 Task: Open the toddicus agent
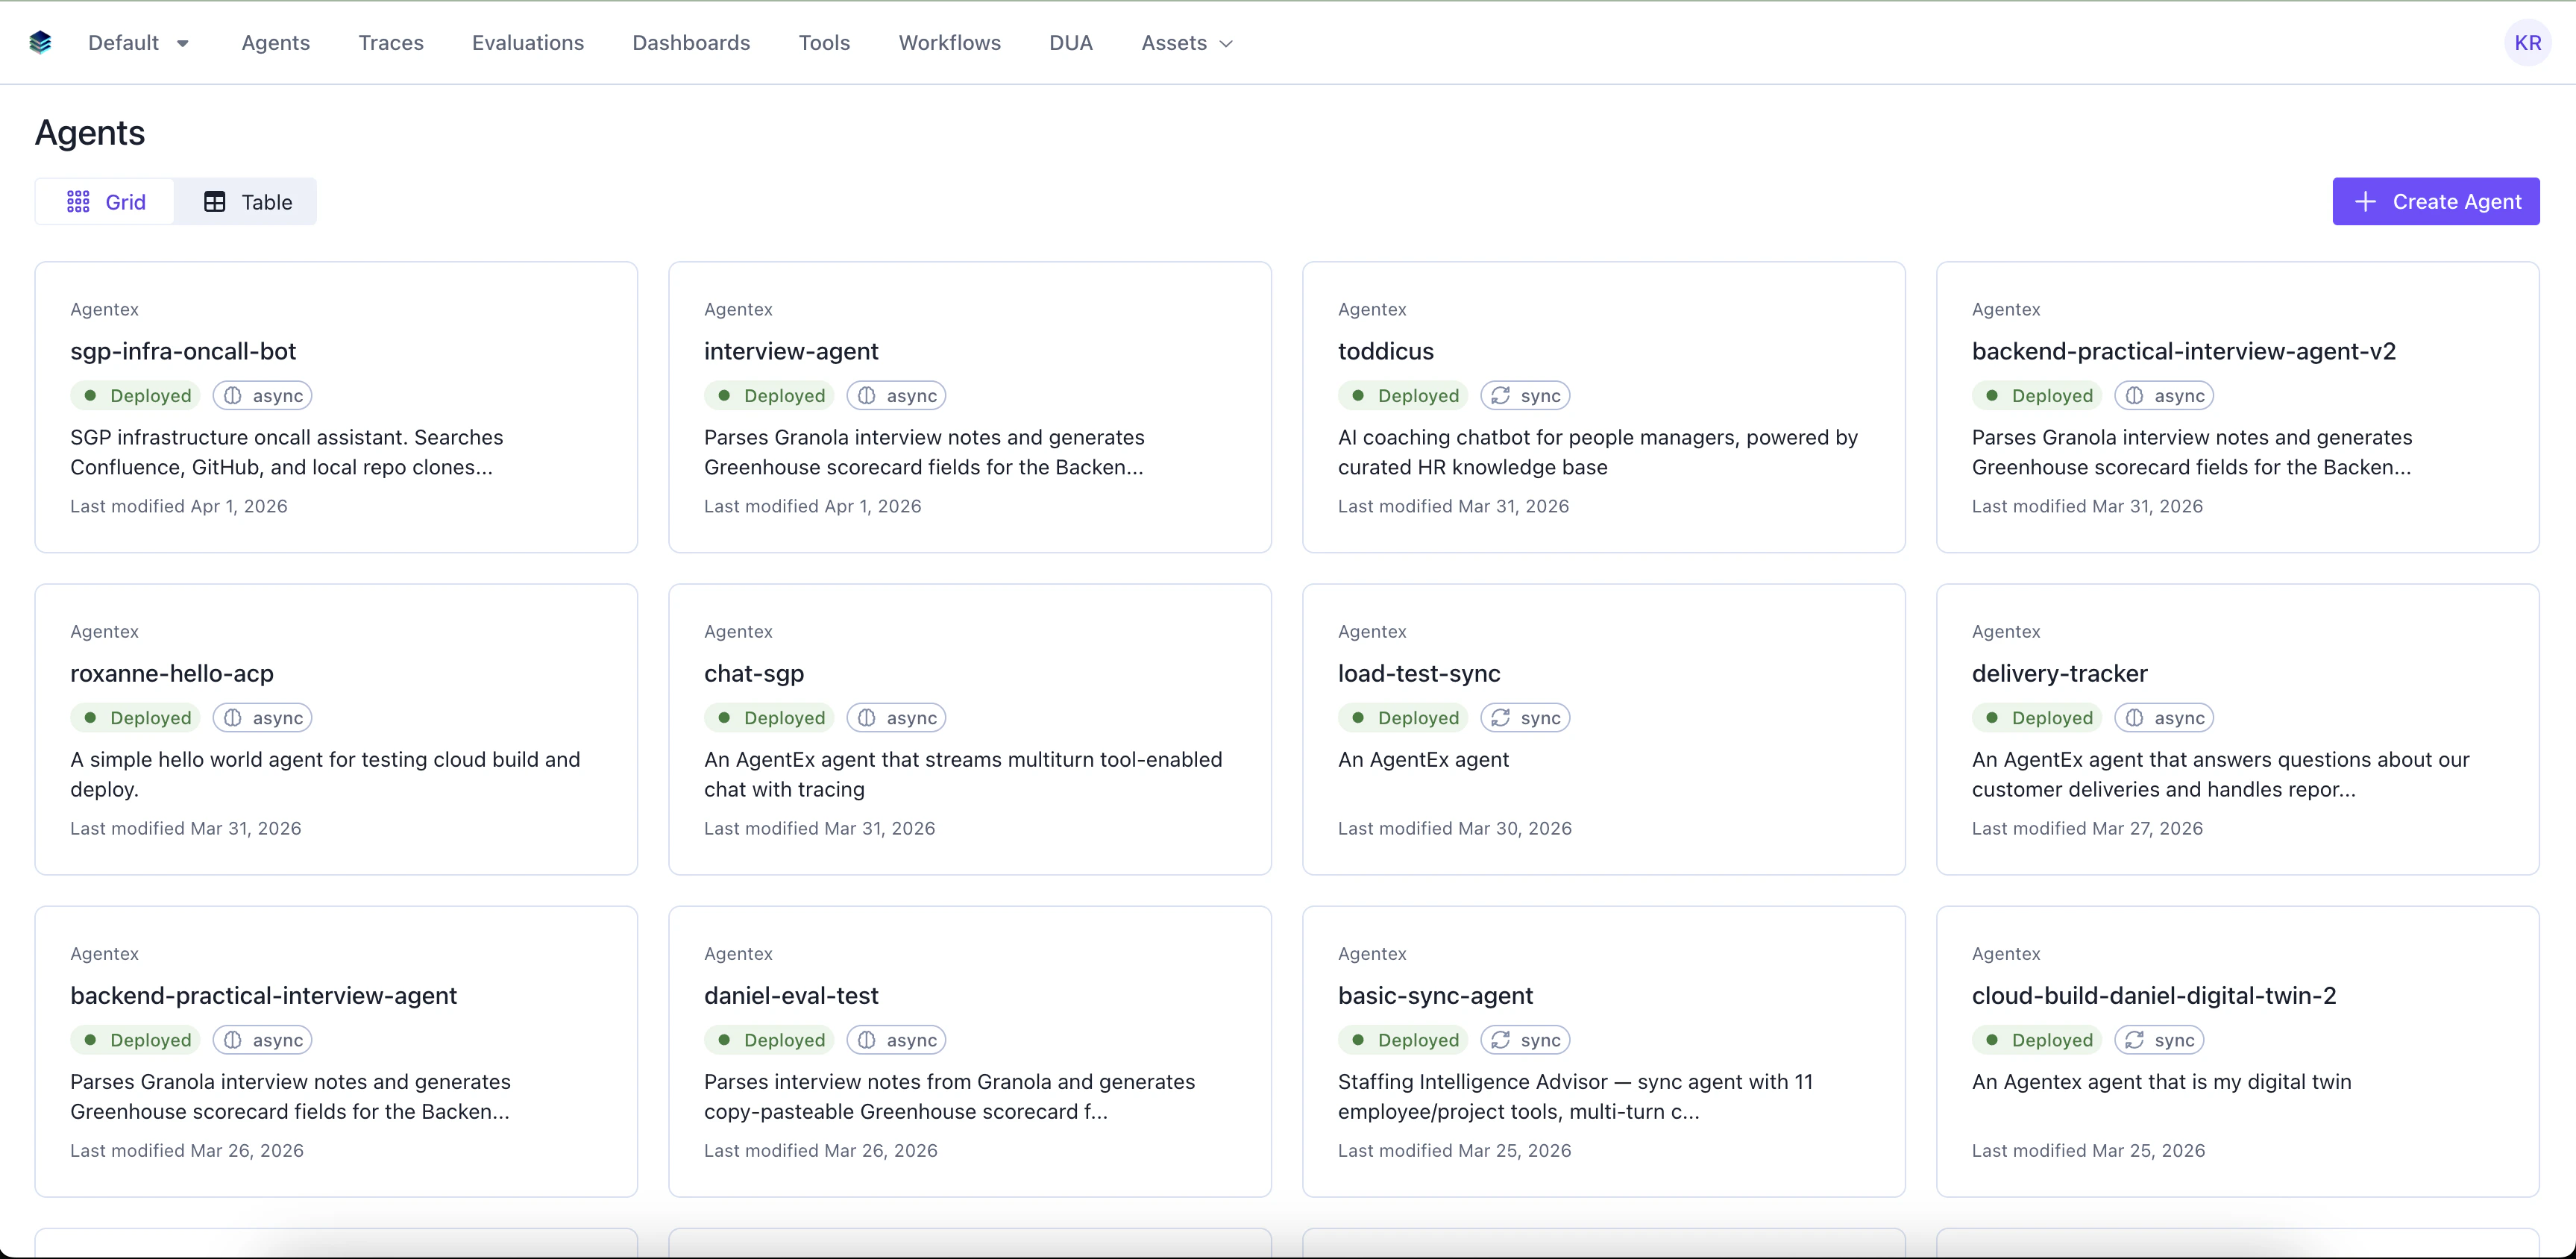pos(1386,351)
